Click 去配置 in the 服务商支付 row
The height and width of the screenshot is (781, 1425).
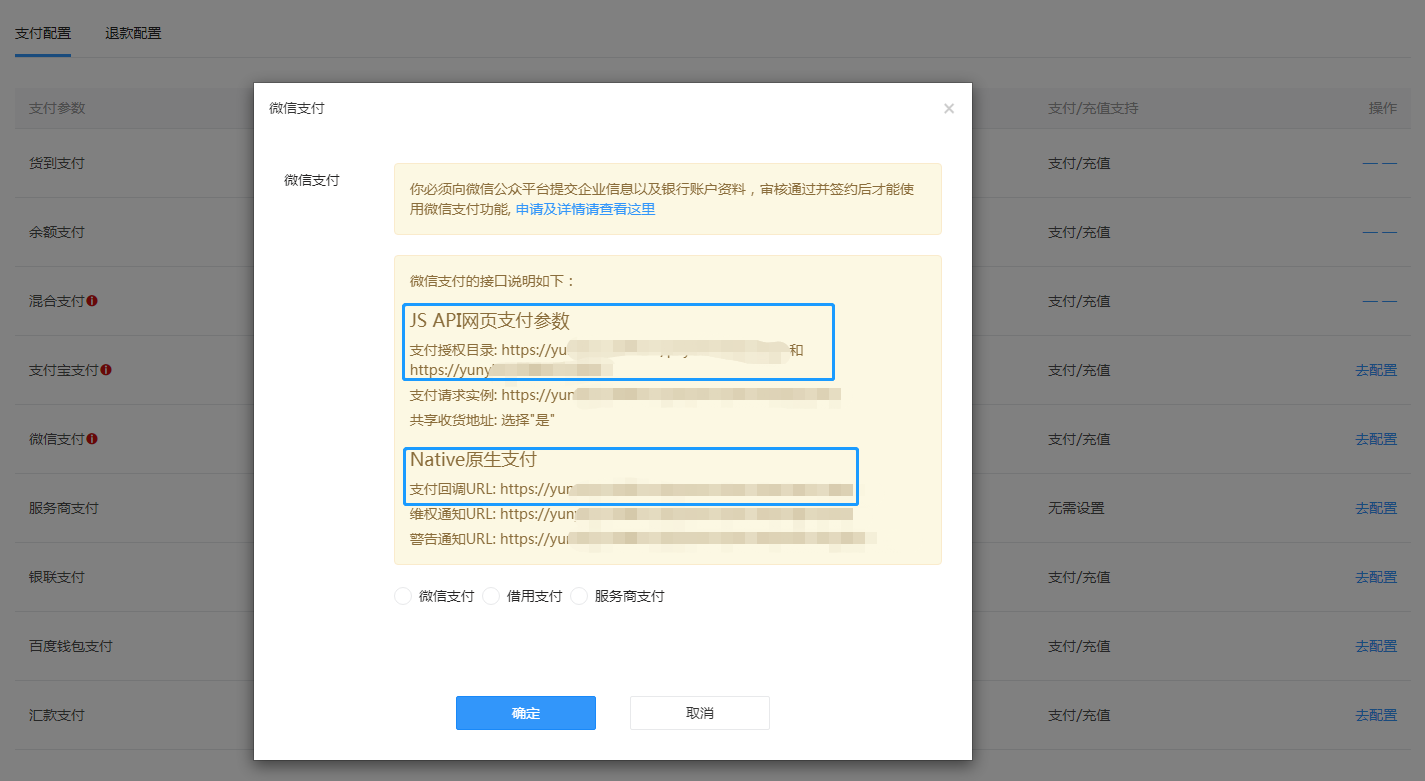click(1376, 508)
